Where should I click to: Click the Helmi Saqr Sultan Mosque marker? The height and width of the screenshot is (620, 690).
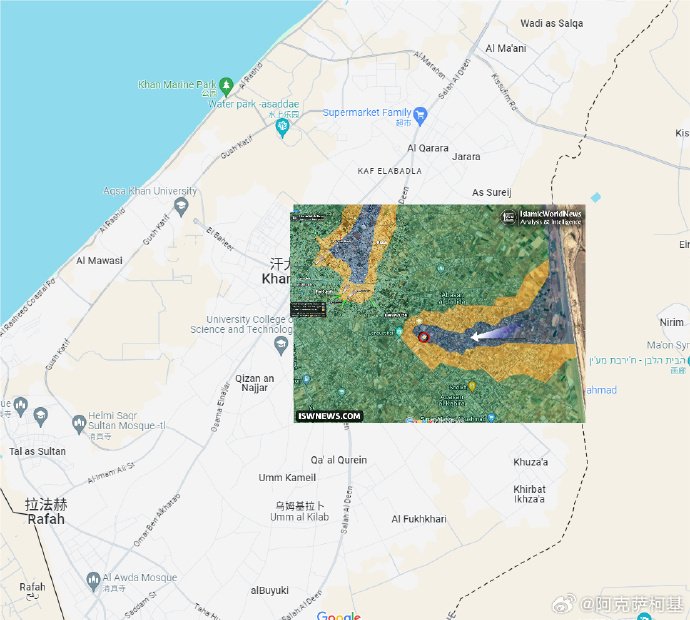(x=79, y=424)
